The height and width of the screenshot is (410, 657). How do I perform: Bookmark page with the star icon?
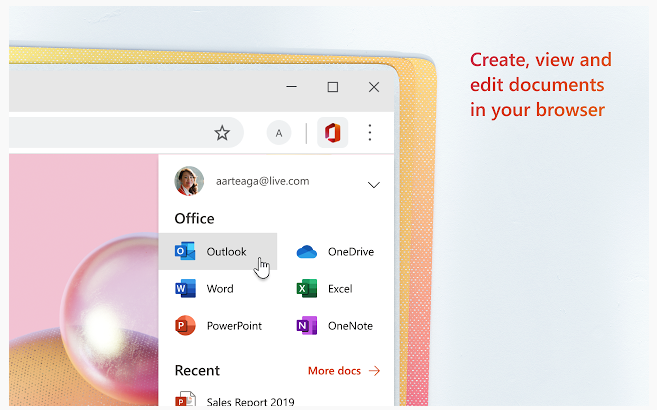222,133
